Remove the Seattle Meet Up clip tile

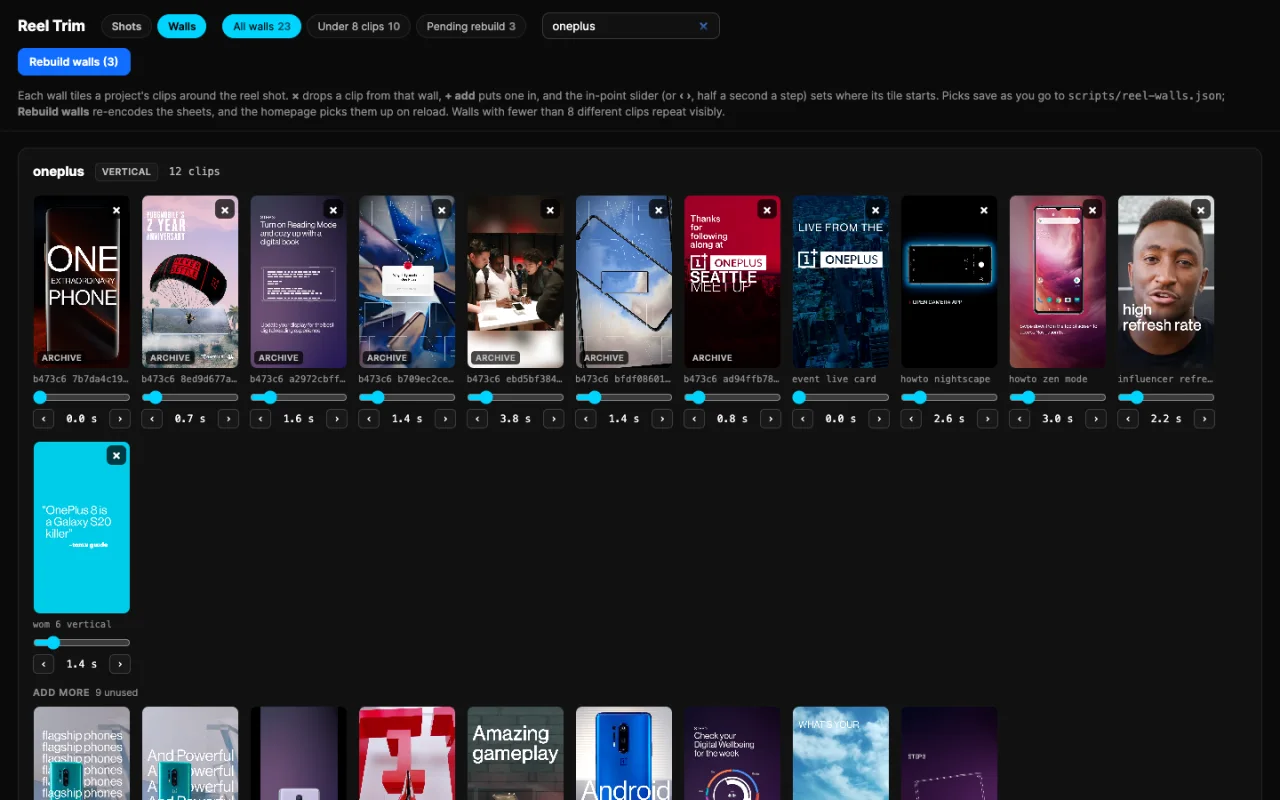tap(767, 210)
